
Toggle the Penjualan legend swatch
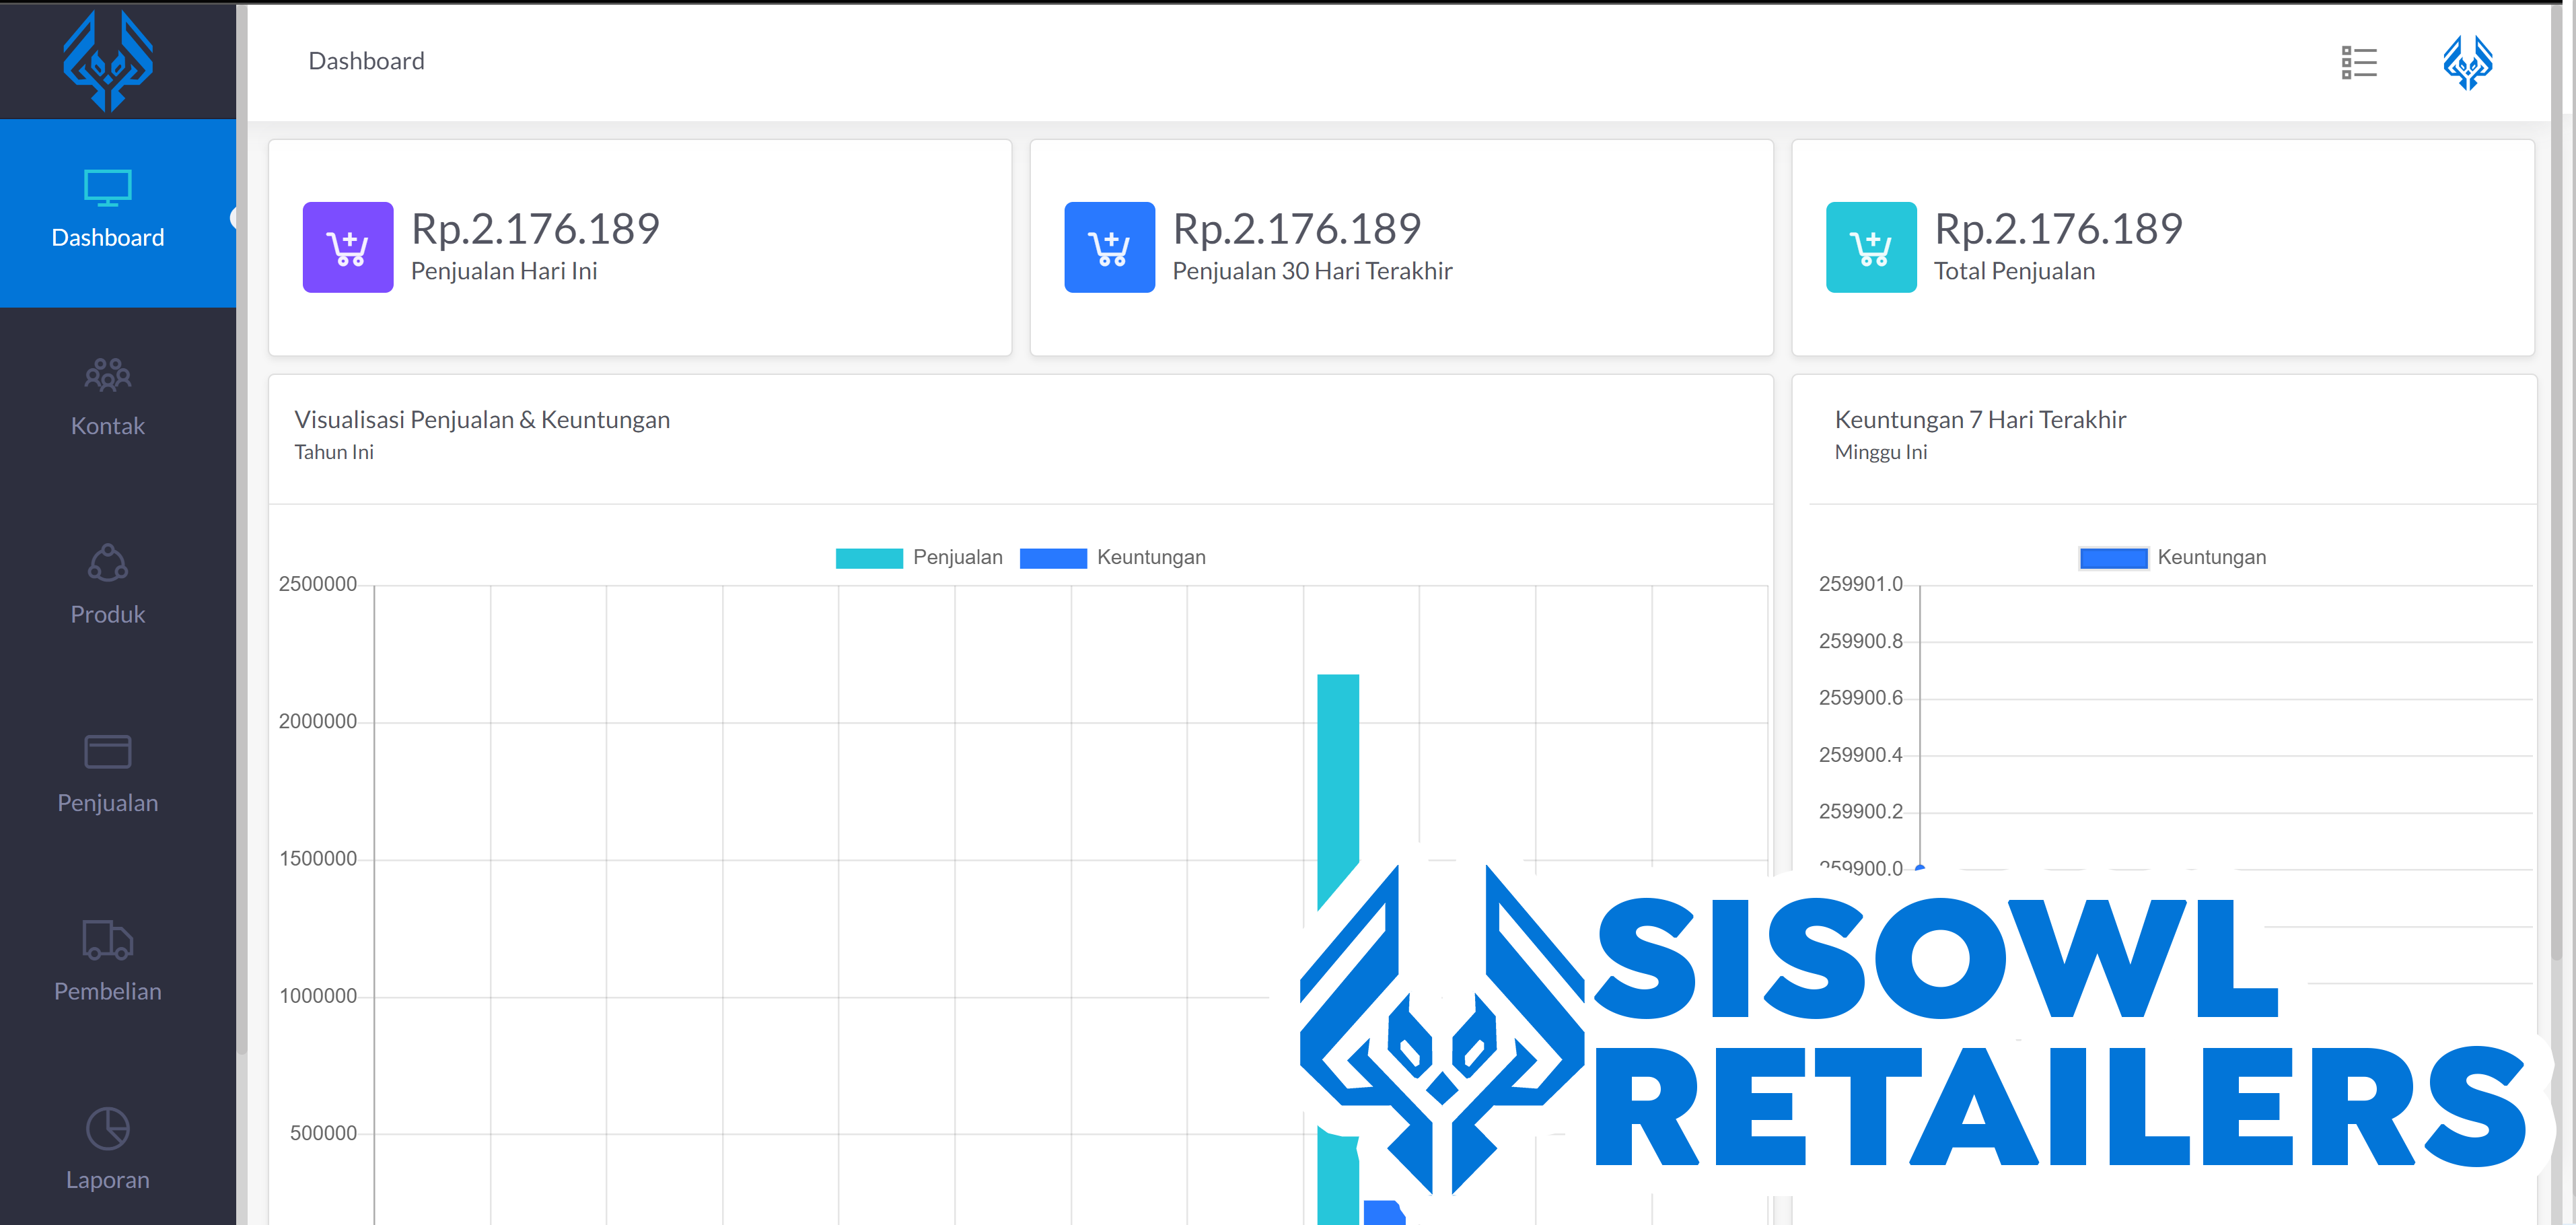click(869, 558)
